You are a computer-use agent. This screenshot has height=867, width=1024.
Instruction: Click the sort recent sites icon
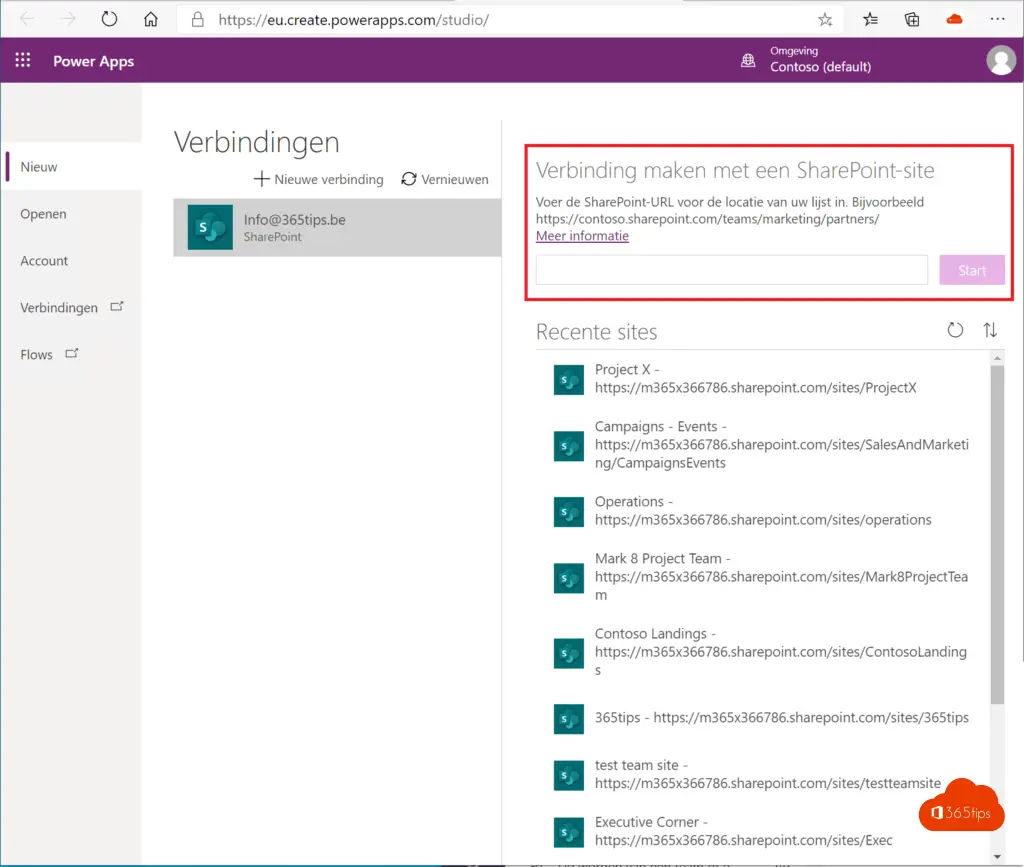coord(990,330)
